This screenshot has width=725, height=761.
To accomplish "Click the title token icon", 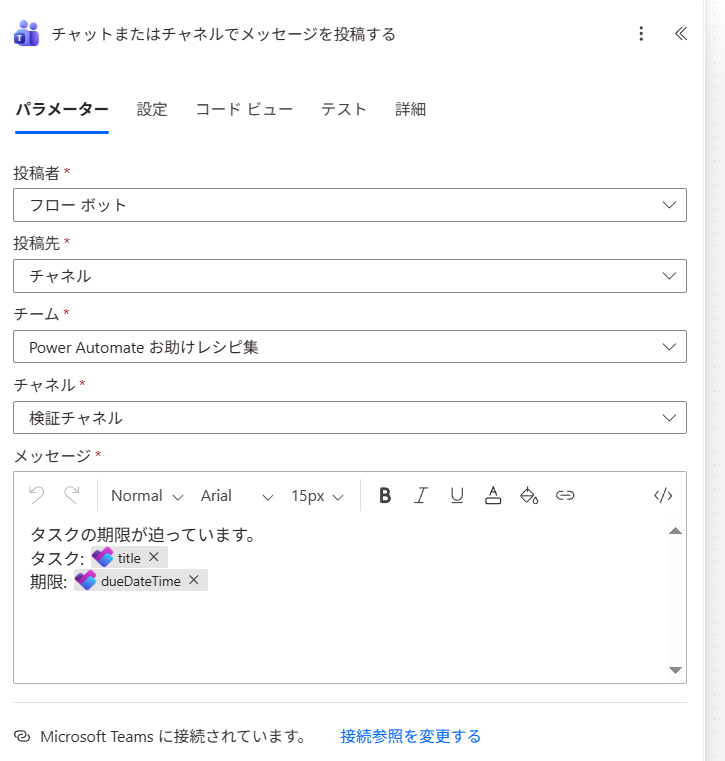I will click(103, 557).
